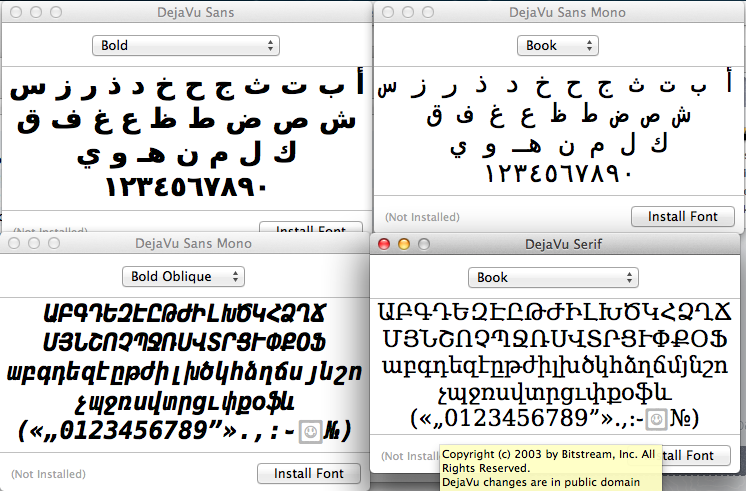This screenshot has height=491, width=746.
Task: Minimize DejaVu Serif using the yellow button
Action: (404, 244)
